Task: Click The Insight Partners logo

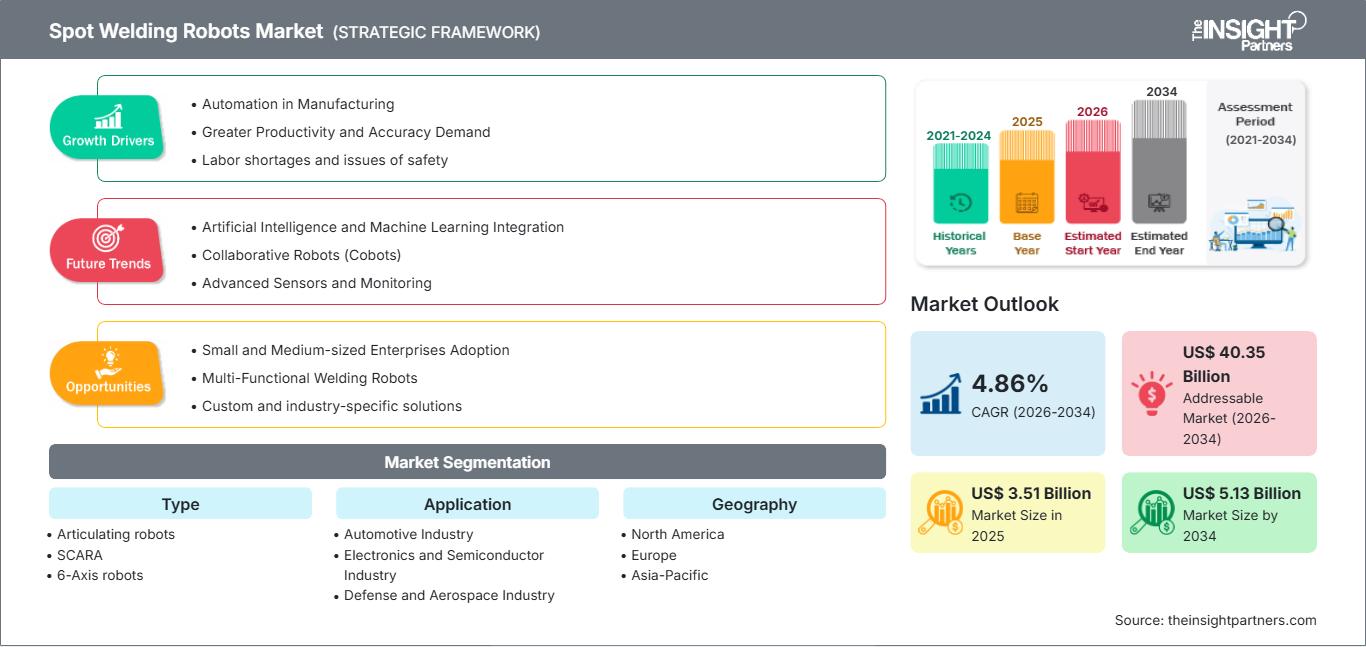Action: coord(1248,30)
